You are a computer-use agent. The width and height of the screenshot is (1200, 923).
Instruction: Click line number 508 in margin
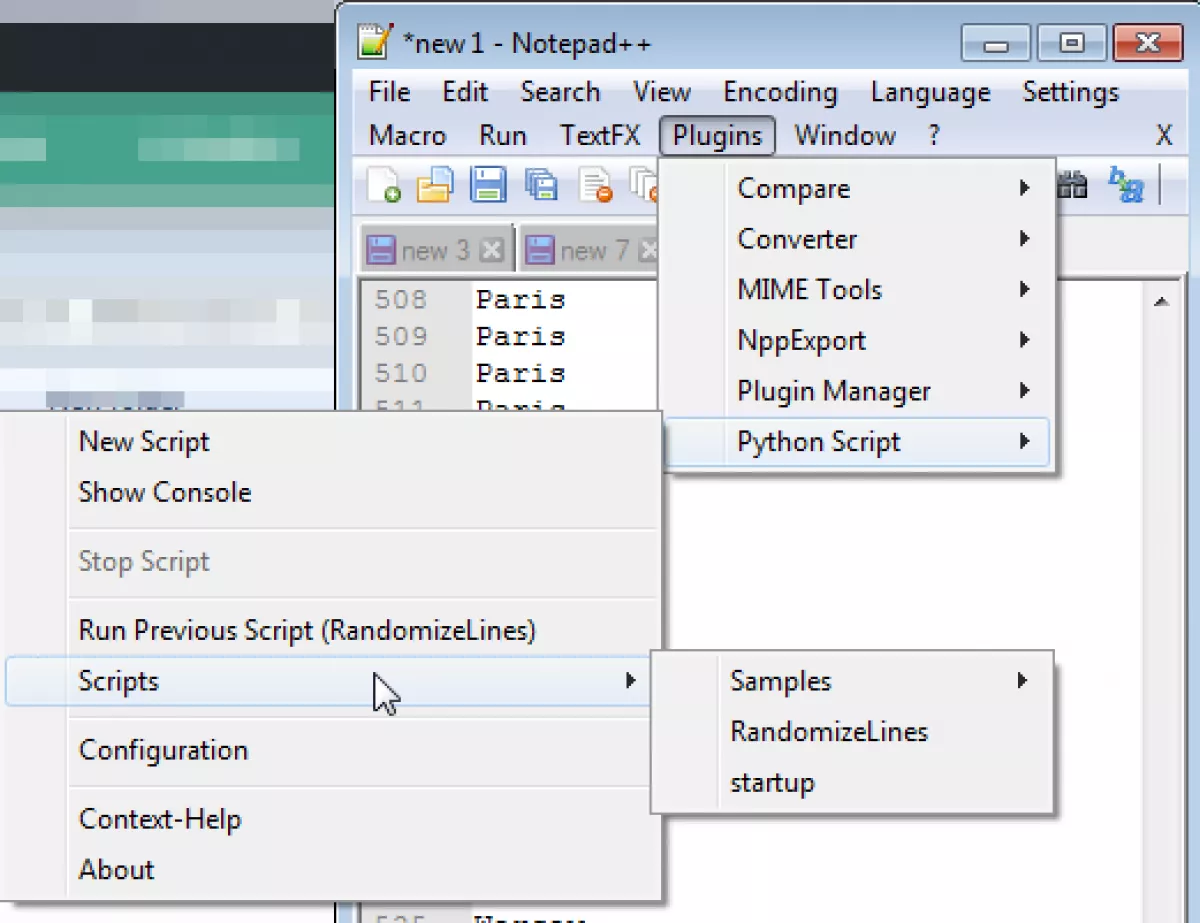point(401,299)
